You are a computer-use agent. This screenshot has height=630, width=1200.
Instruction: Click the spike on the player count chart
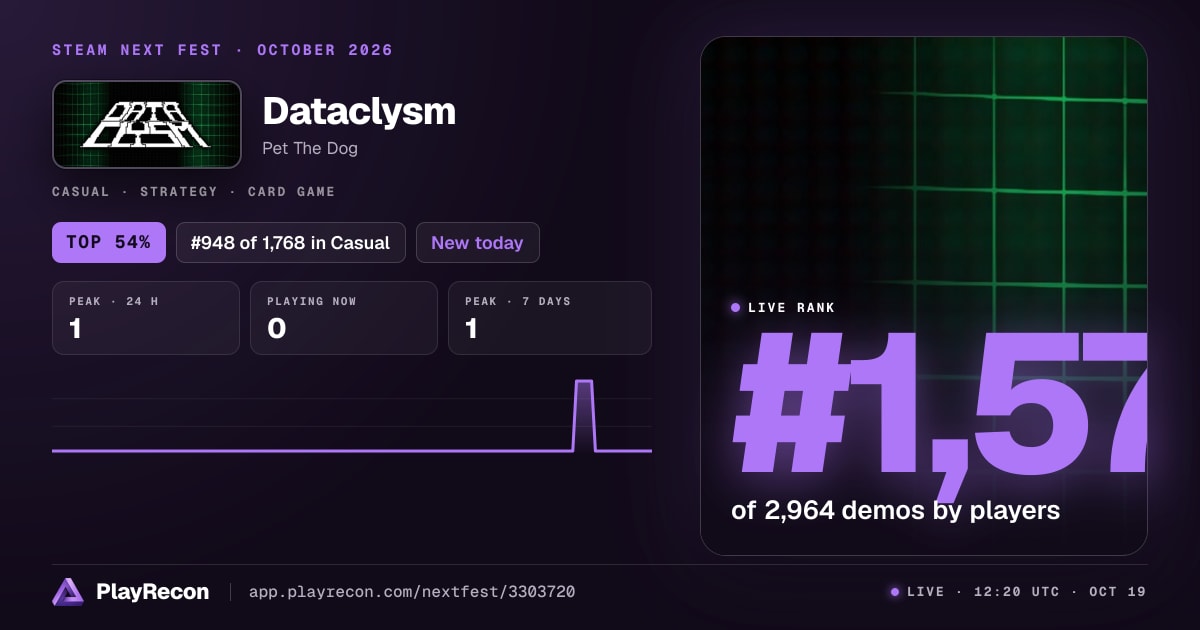(584, 415)
